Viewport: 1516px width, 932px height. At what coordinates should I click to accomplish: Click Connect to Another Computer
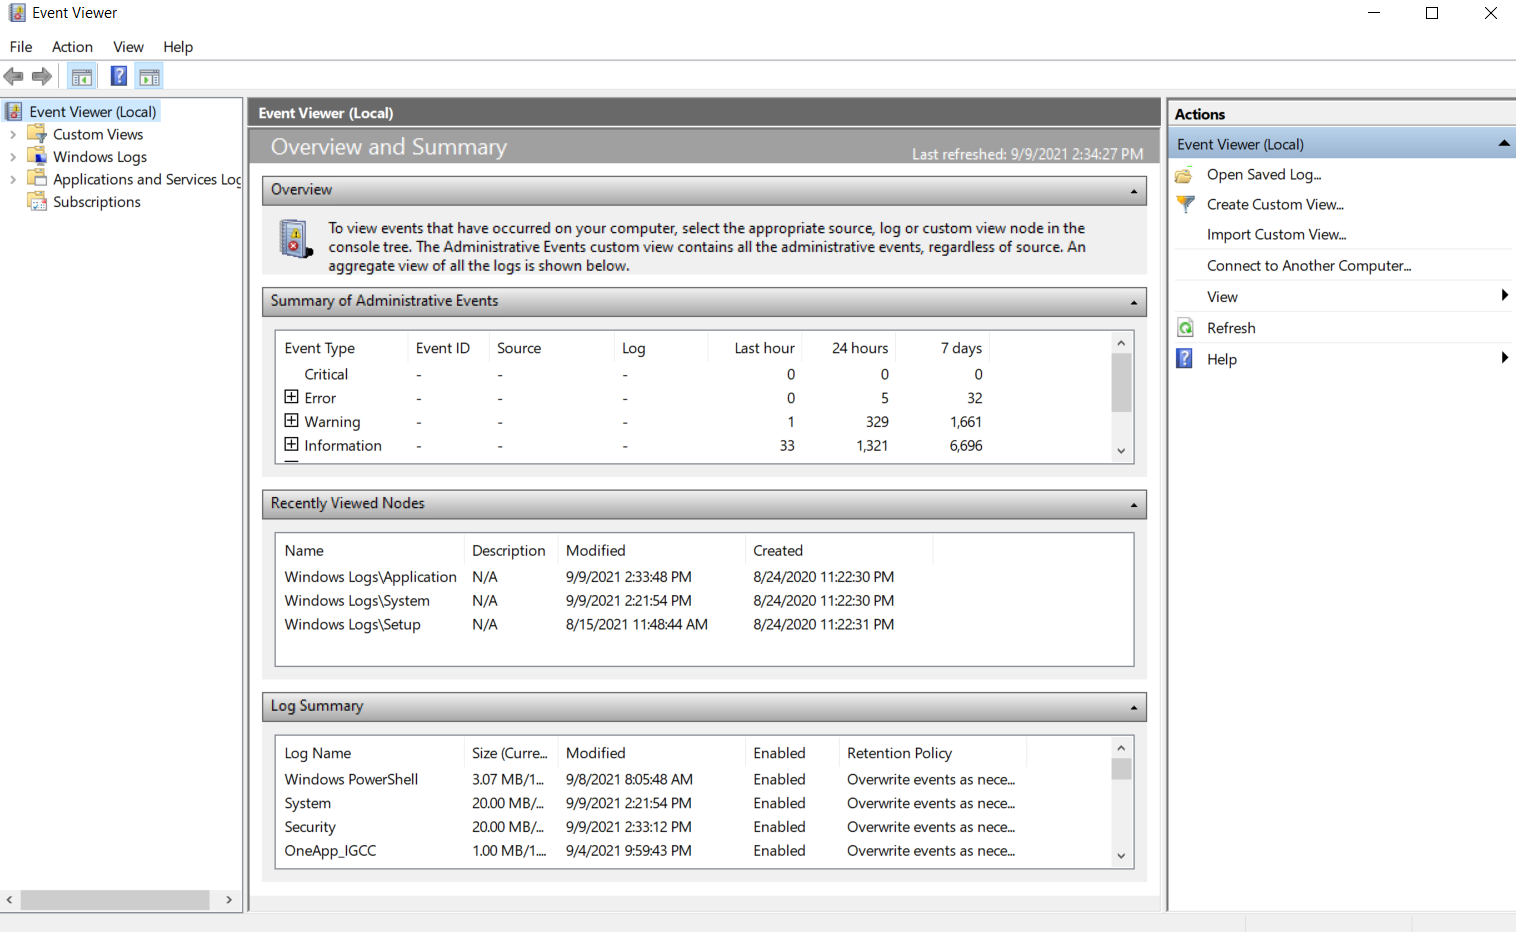tap(1309, 265)
